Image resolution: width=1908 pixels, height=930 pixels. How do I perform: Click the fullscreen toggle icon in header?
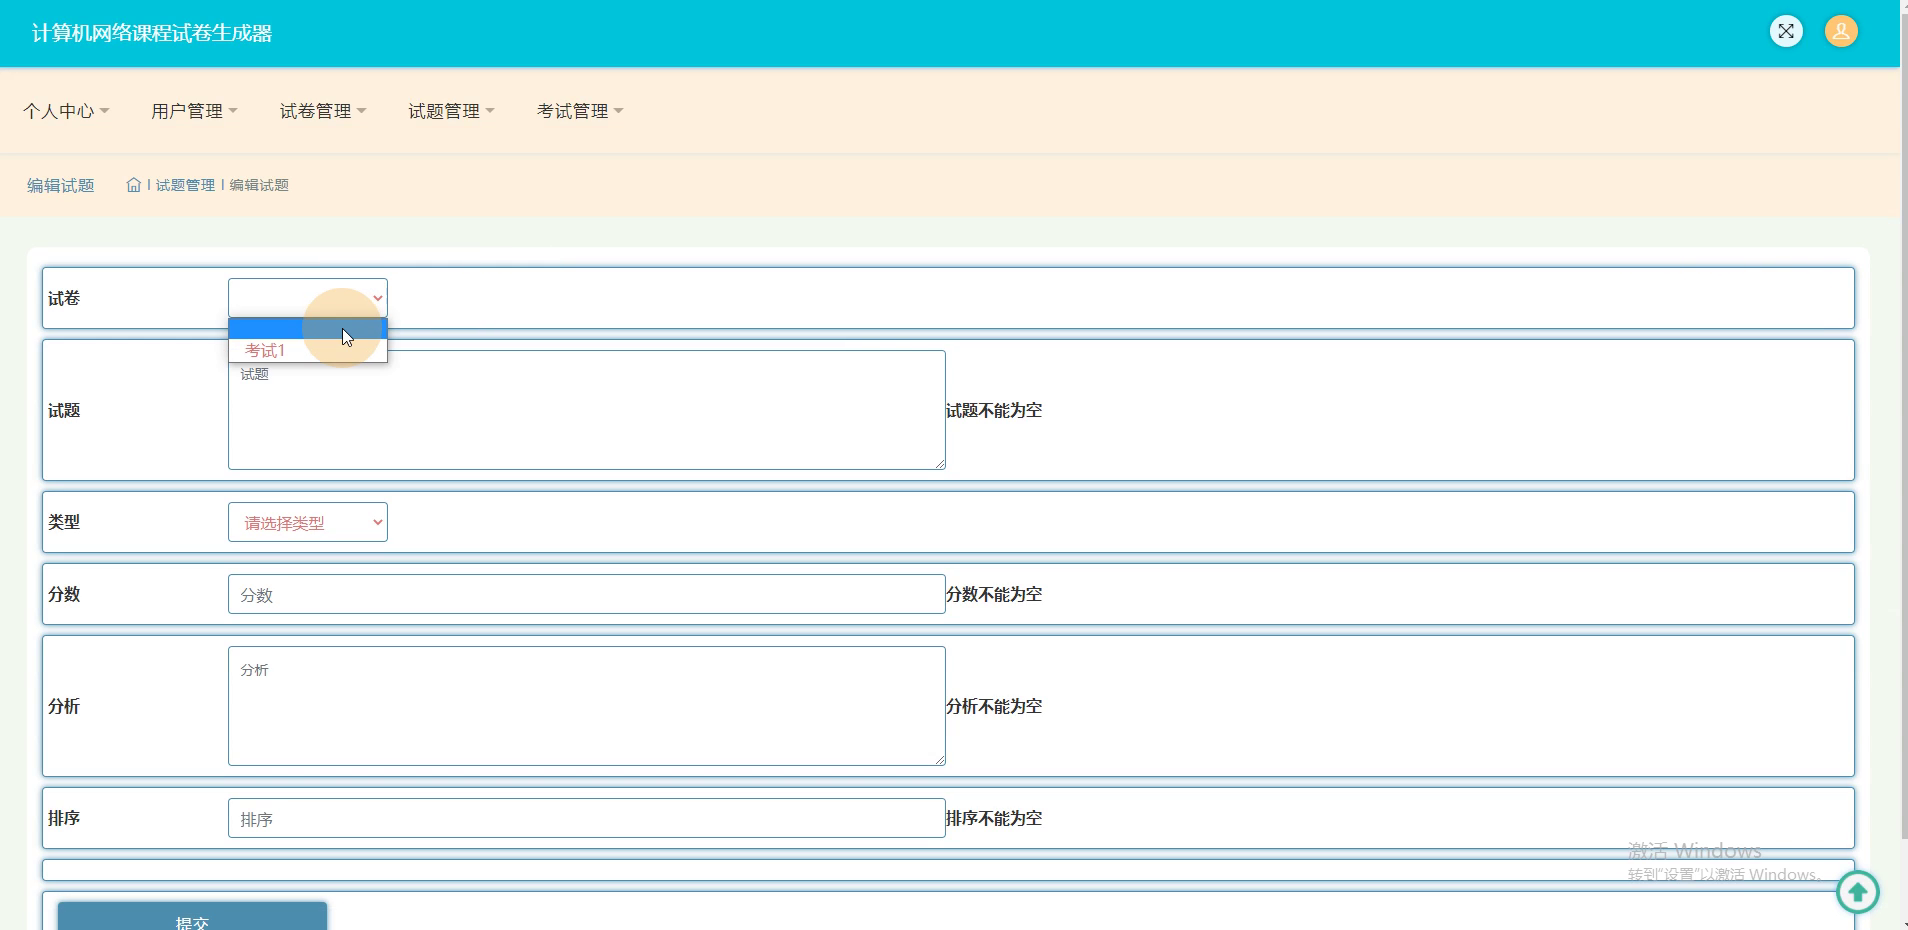(1786, 31)
